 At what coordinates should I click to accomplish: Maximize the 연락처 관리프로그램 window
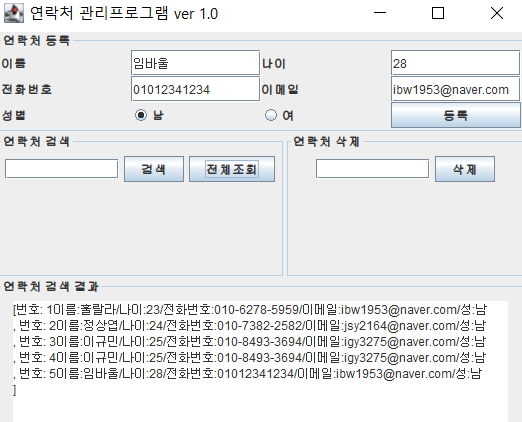tap(438, 13)
